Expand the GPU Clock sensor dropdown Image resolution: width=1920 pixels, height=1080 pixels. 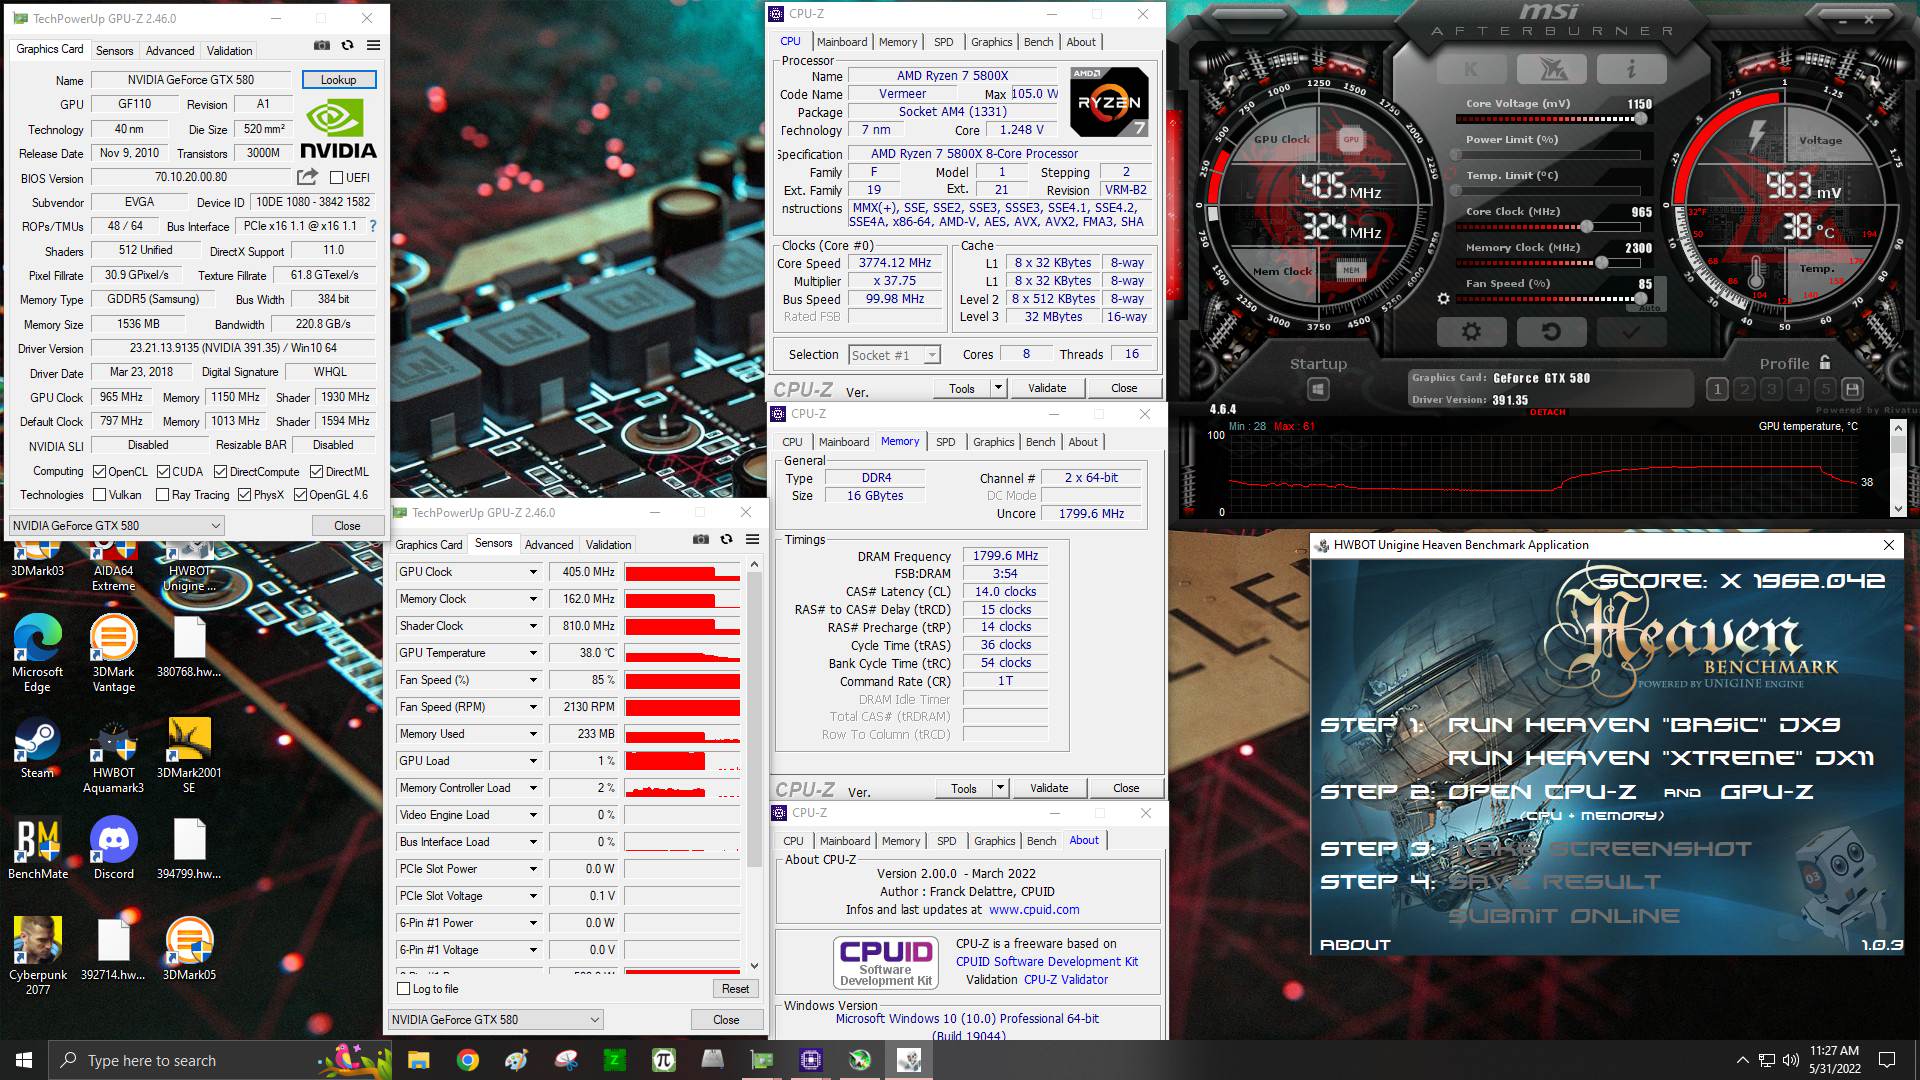533,572
